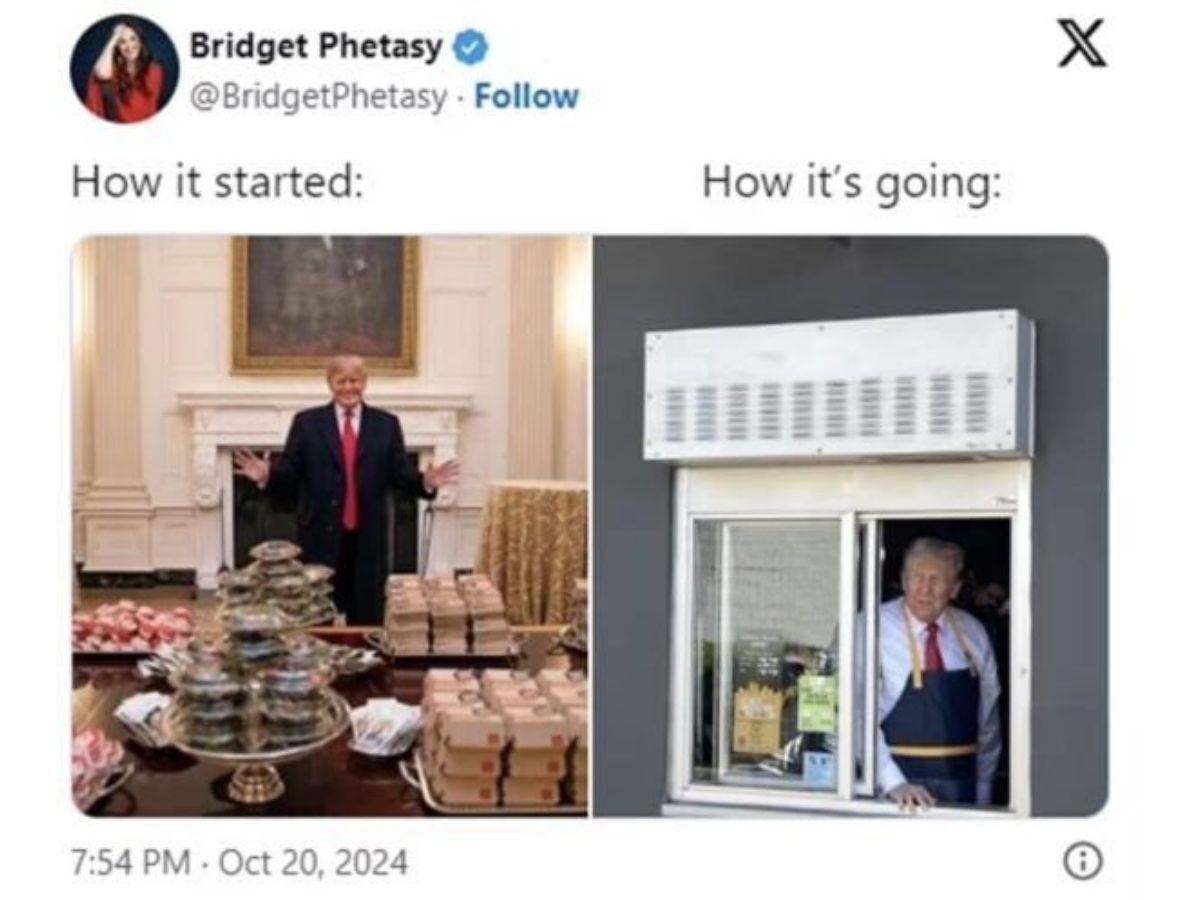The height and width of the screenshot is (900, 1200).
Task: Click the blue verified badge
Action: pyautogui.click(x=469, y=46)
